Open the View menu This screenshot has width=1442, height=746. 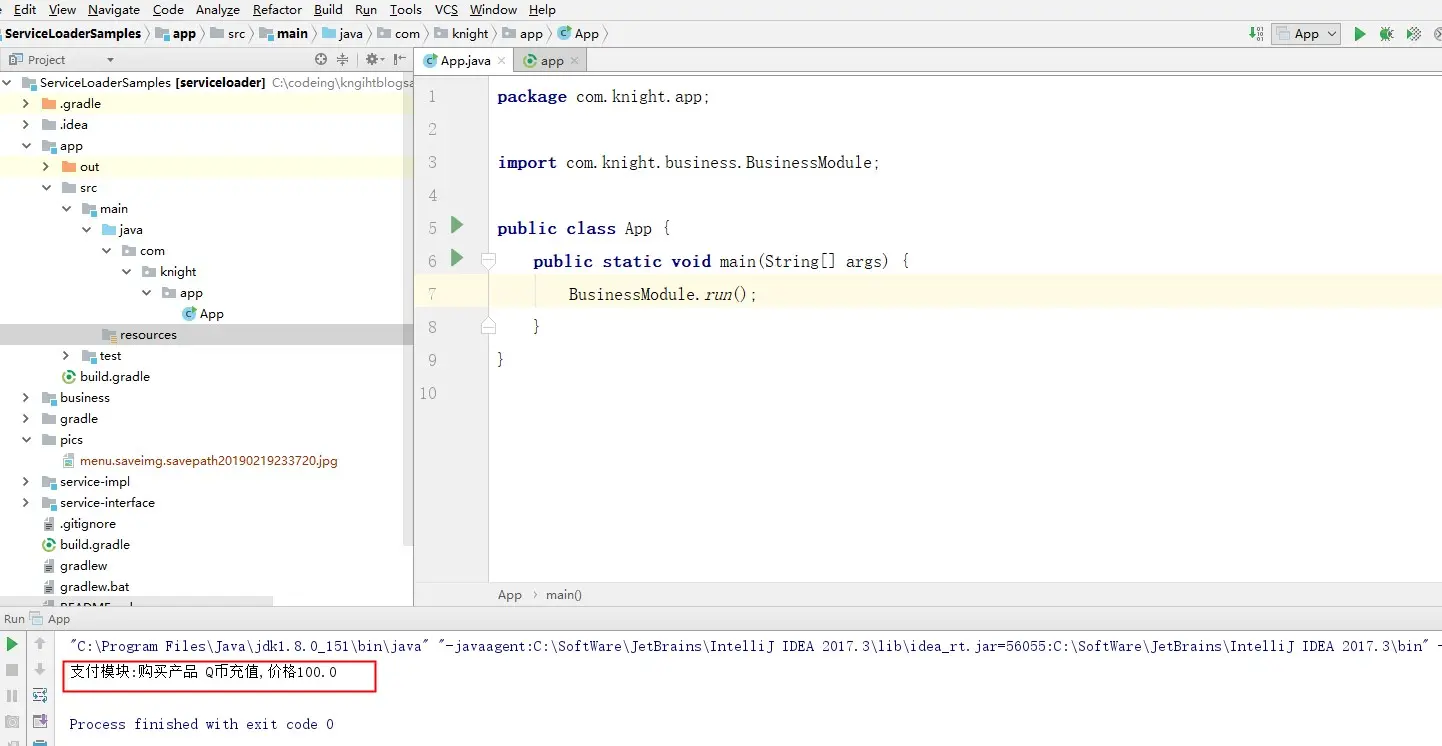(x=62, y=10)
